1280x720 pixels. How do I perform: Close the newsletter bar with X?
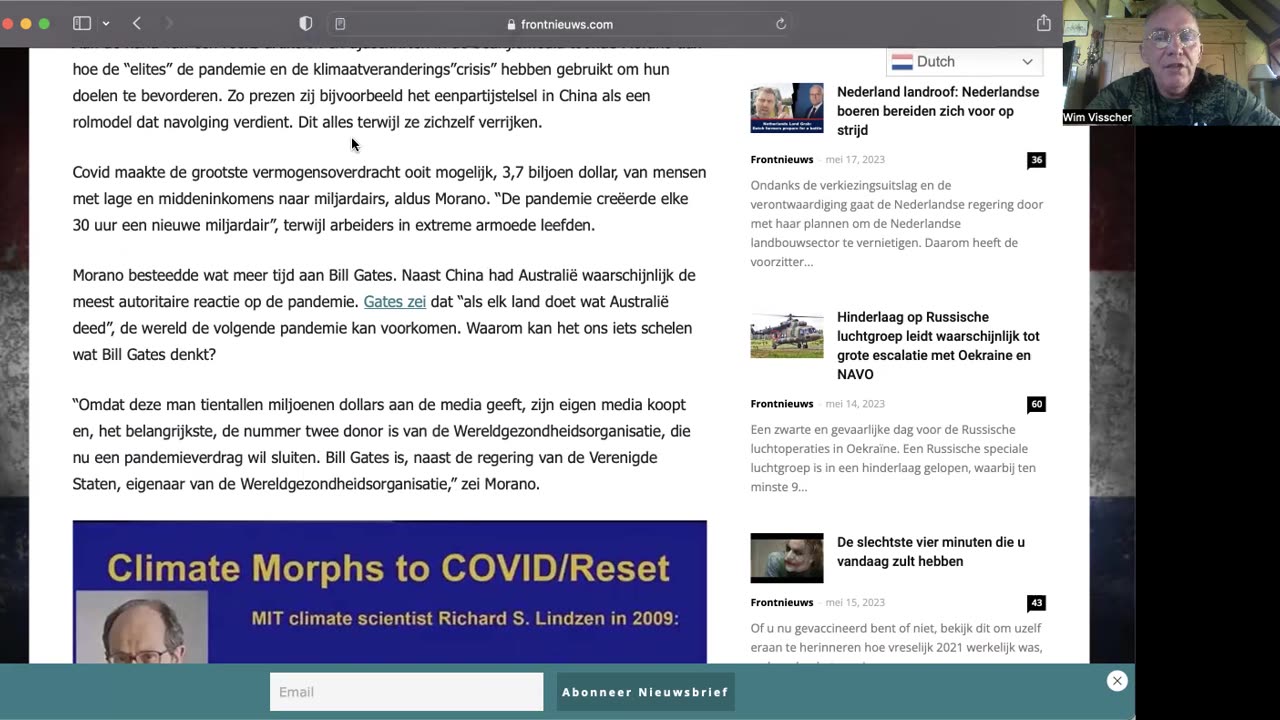1117,681
